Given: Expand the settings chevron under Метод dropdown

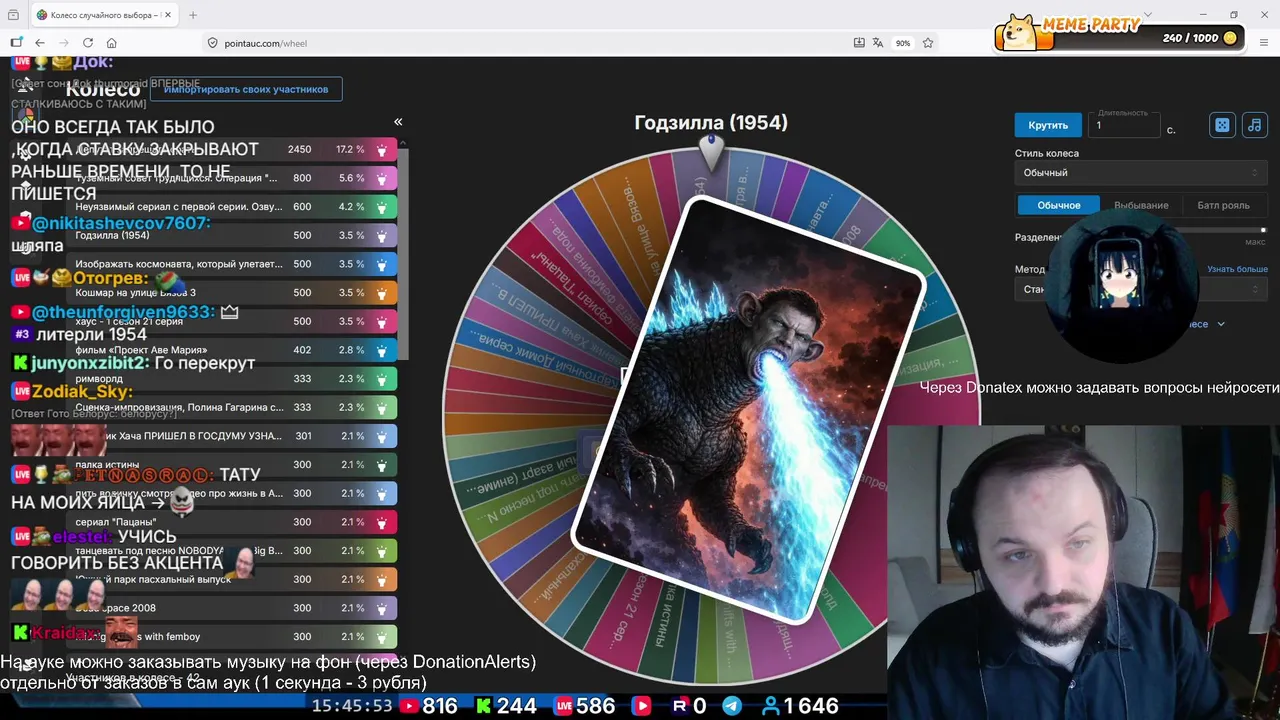Looking at the screenshot, I should tap(1221, 324).
